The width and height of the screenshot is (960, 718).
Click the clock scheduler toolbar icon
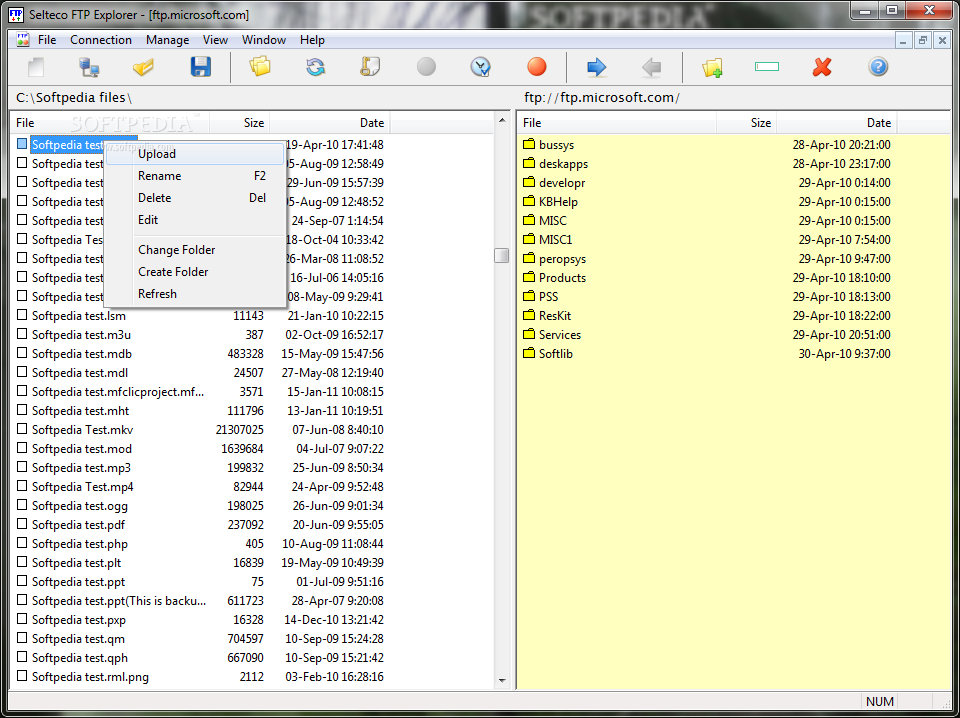coord(481,67)
